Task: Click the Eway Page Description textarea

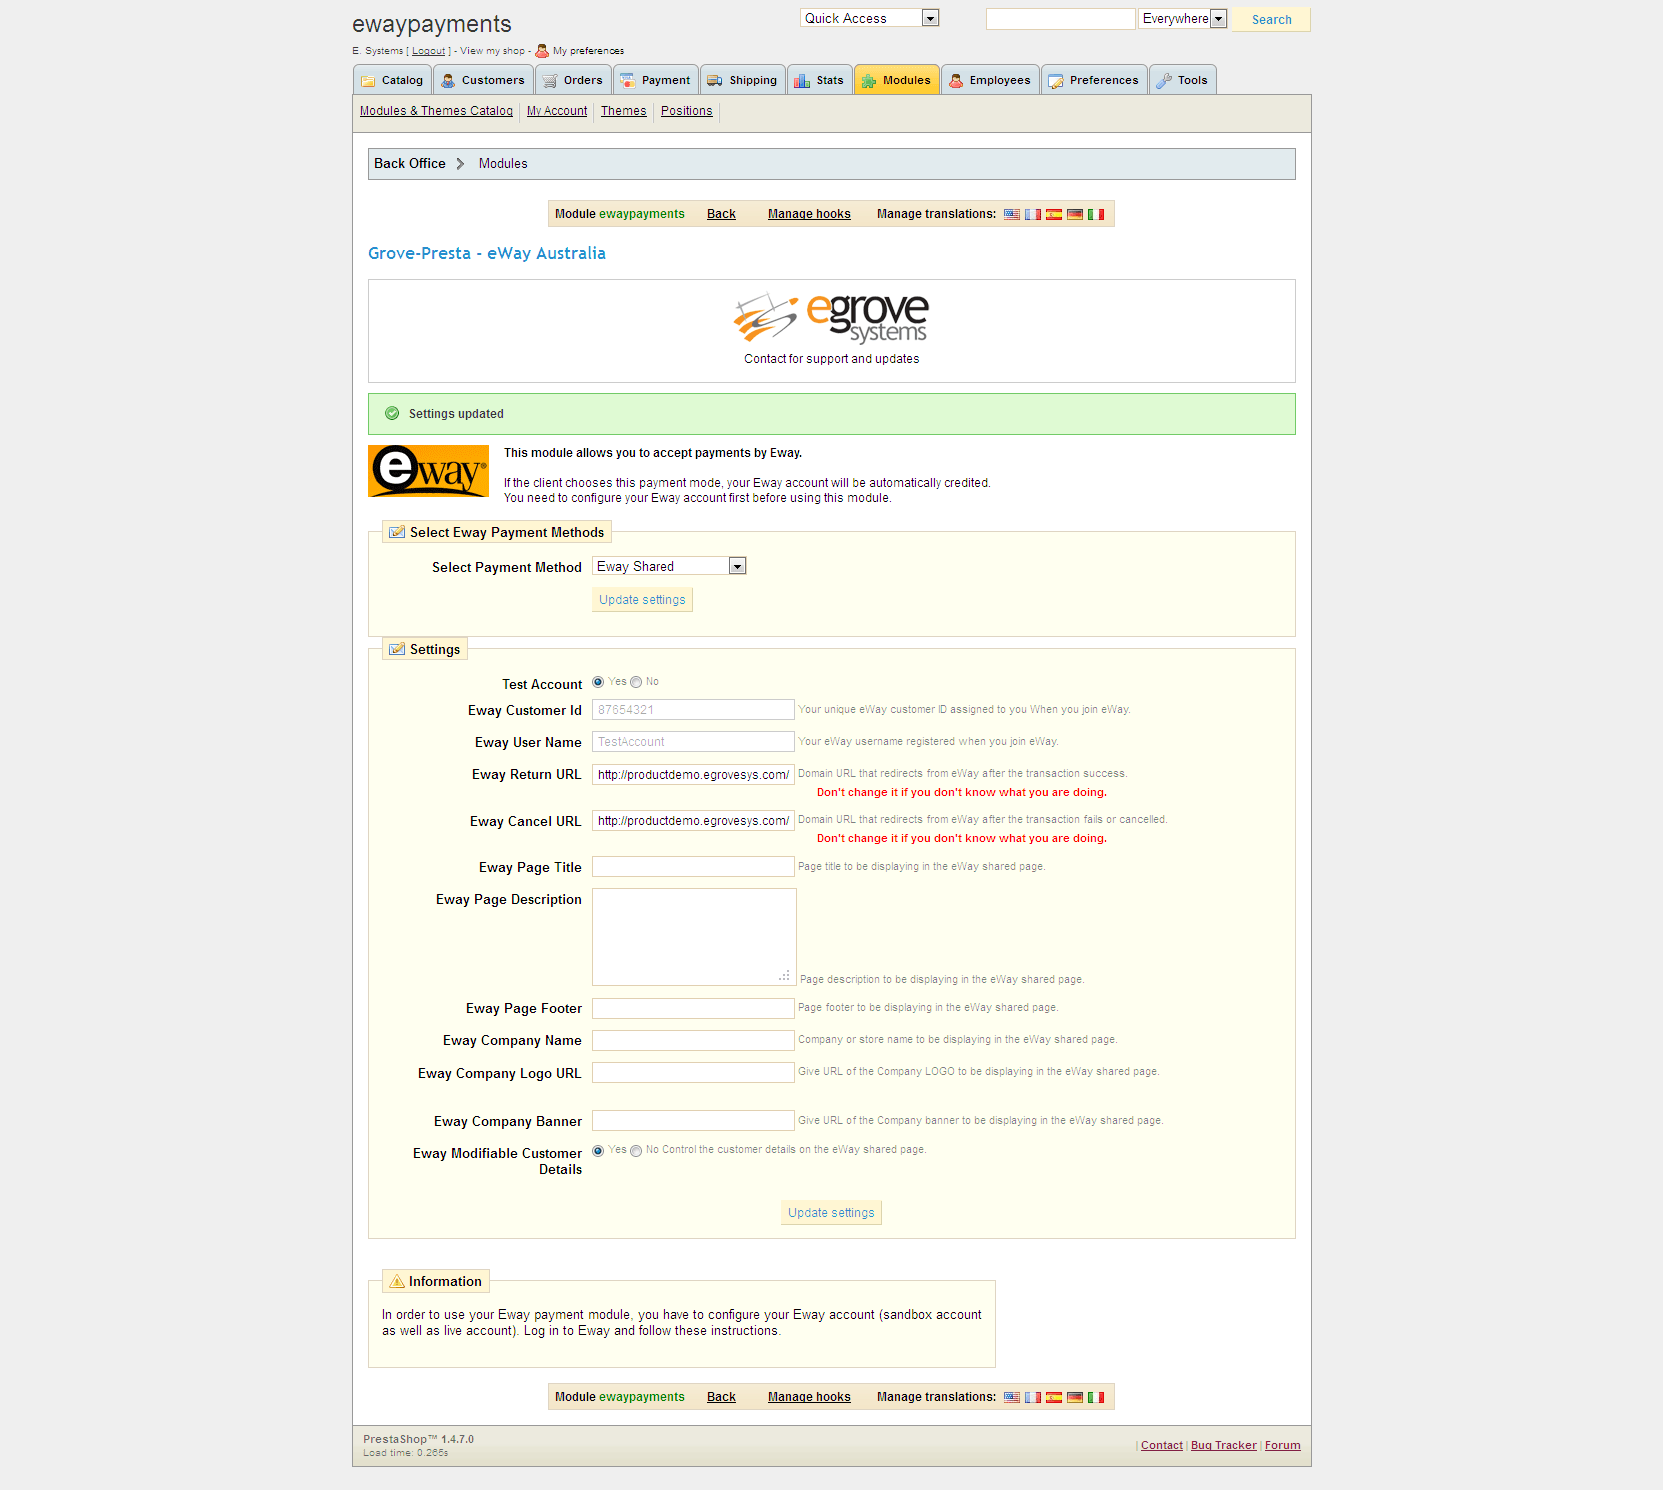Action: tap(694, 937)
